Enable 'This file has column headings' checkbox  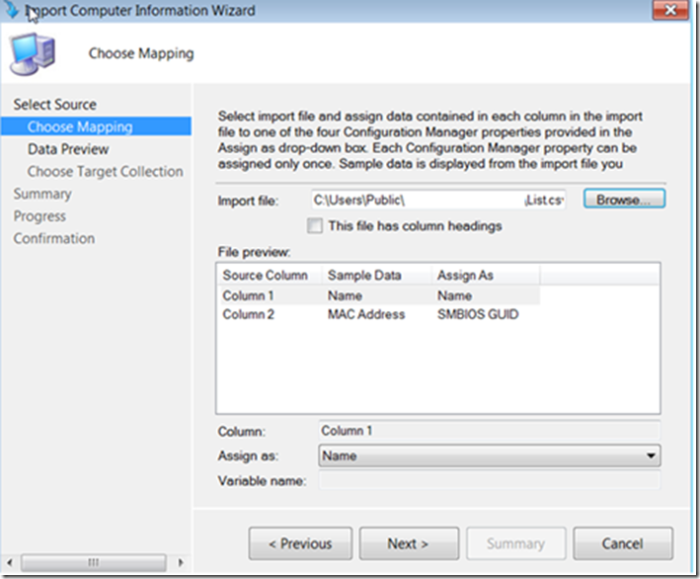point(315,226)
